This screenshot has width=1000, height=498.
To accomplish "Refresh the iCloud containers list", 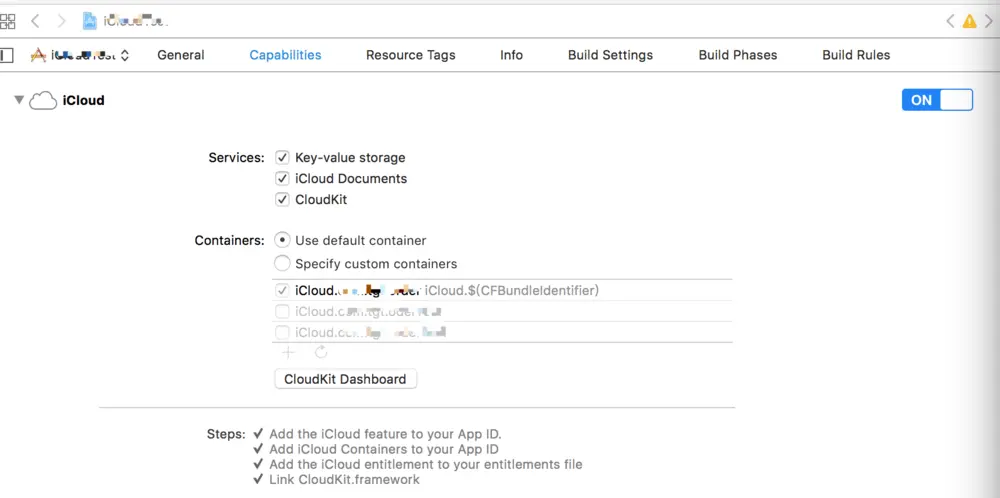I will [320, 352].
